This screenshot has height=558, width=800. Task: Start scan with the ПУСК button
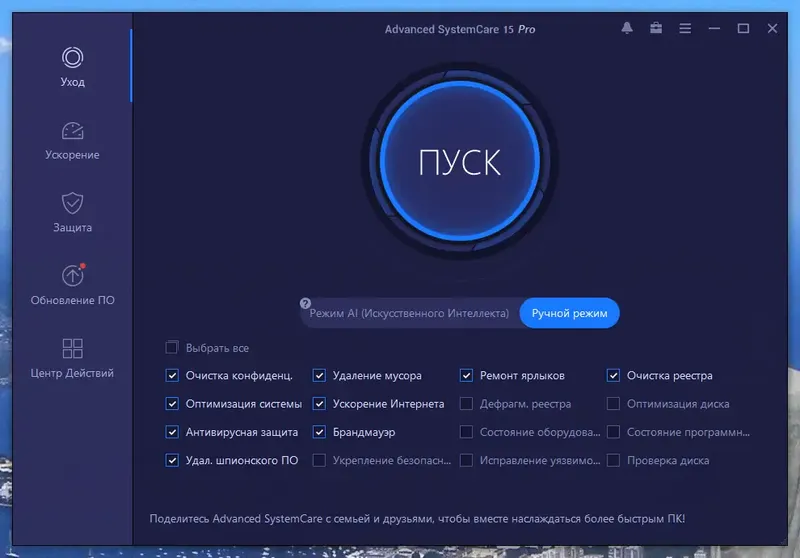point(460,161)
